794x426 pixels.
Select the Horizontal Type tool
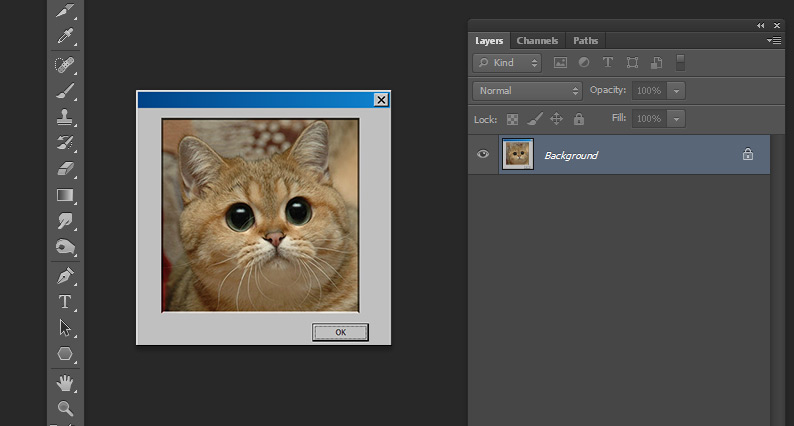[65, 302]
